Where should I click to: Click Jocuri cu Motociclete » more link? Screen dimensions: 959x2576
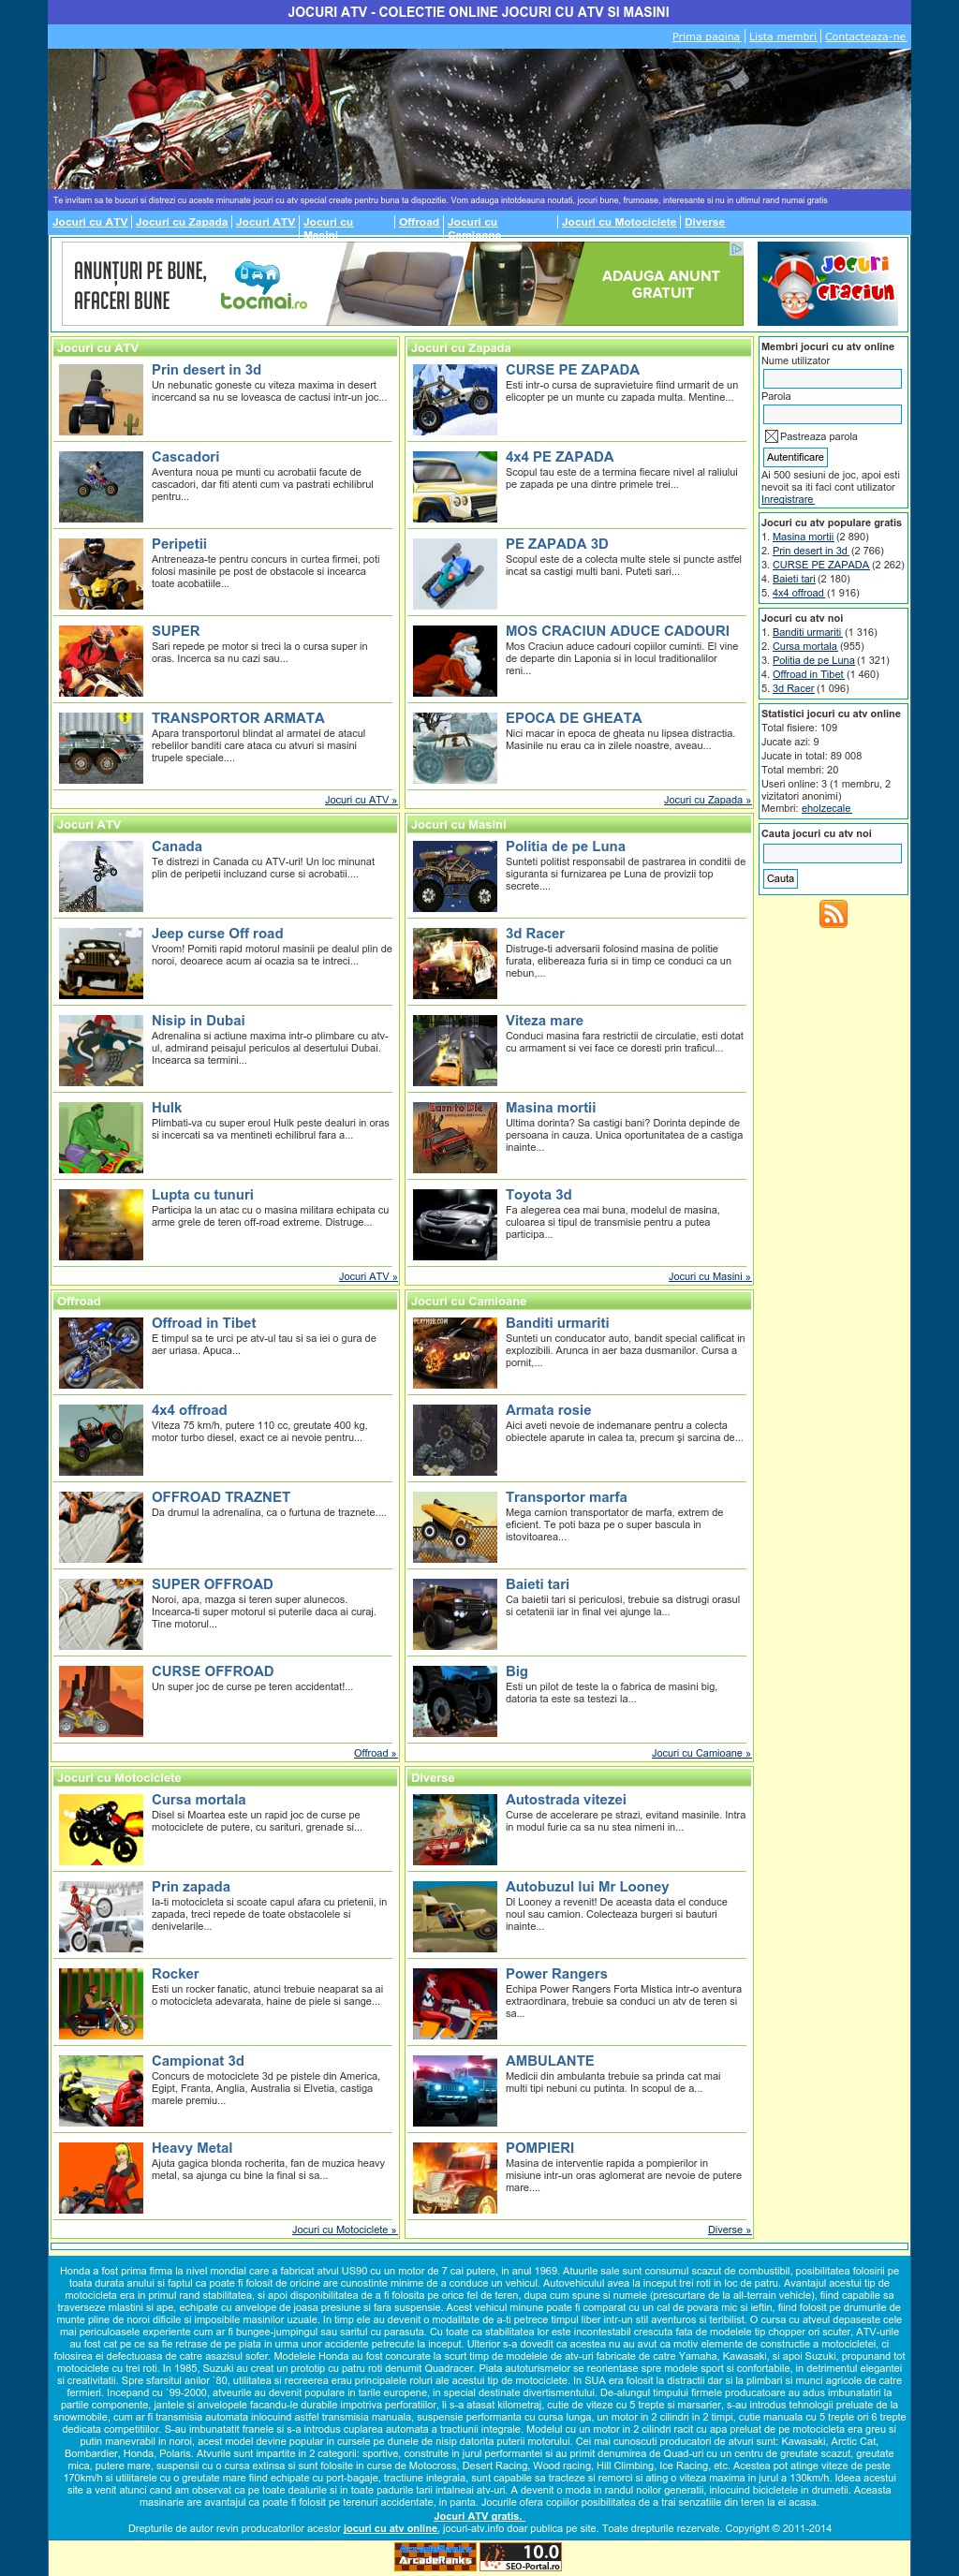tap(344, 2230)
